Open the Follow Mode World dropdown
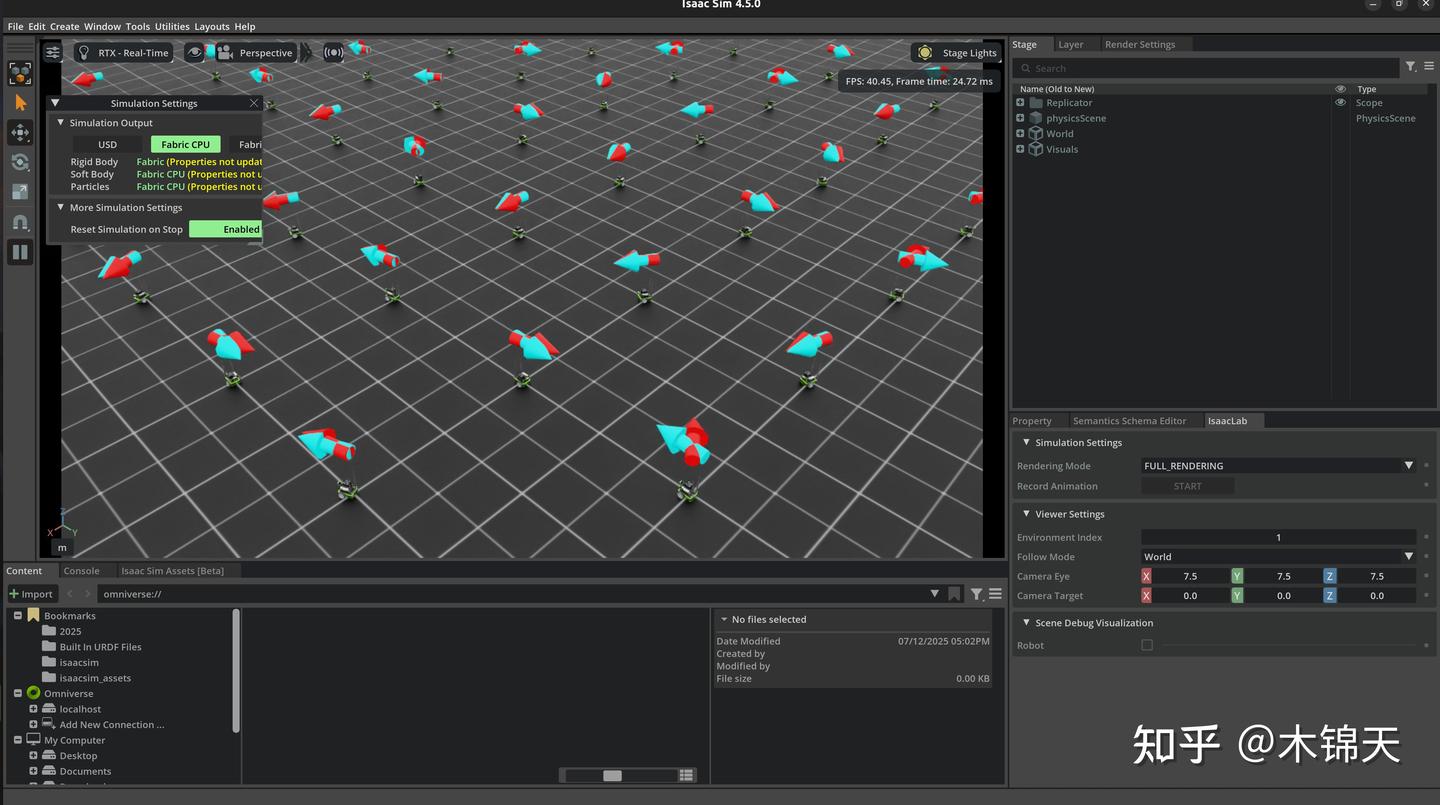Image resolution: width=1440 pixels, height=805 pixels. [x=1279, y=557]
